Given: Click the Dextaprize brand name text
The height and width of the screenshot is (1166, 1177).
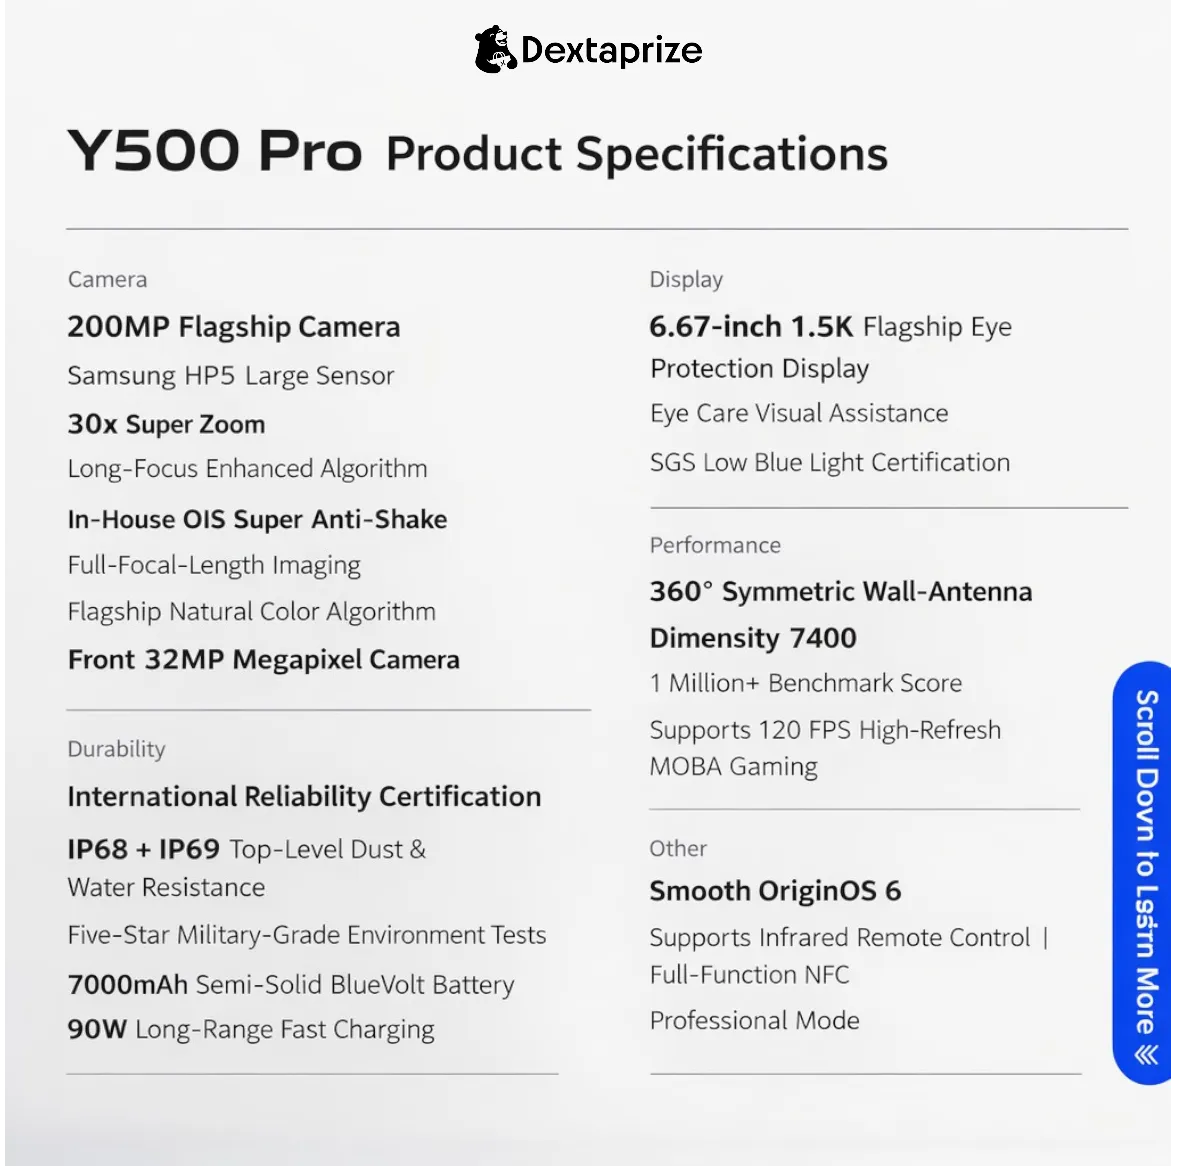Looking at the screenshot, I should pyautogui.click(x=611, y=50).
